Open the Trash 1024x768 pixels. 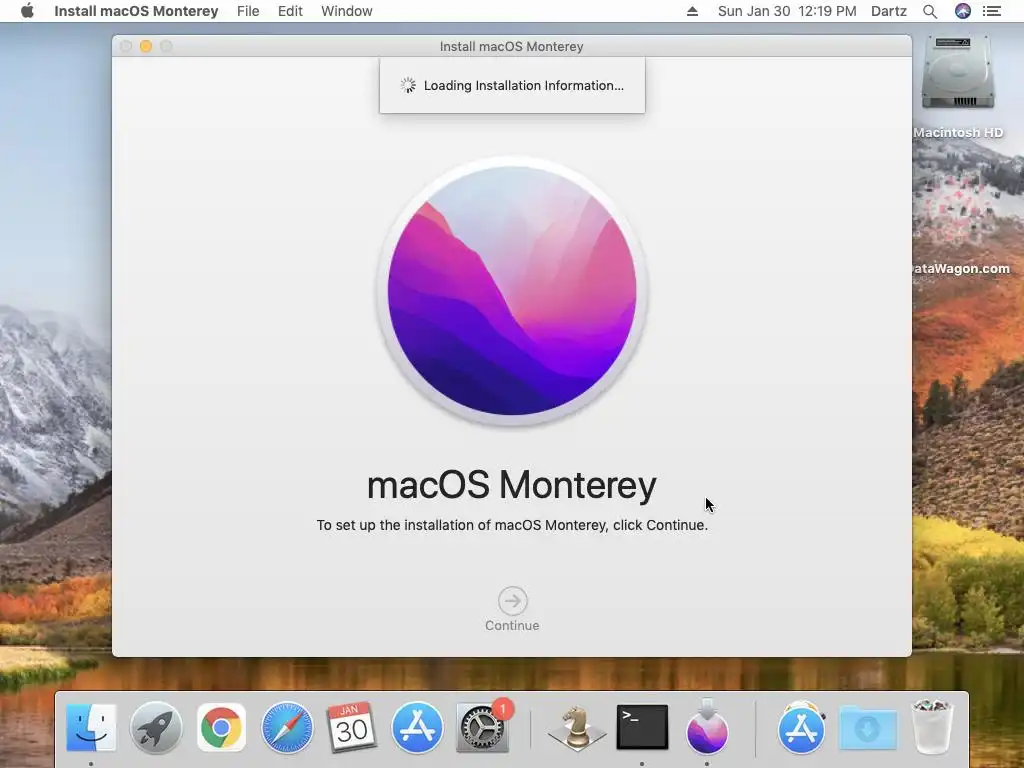click(x=932, y=726)
